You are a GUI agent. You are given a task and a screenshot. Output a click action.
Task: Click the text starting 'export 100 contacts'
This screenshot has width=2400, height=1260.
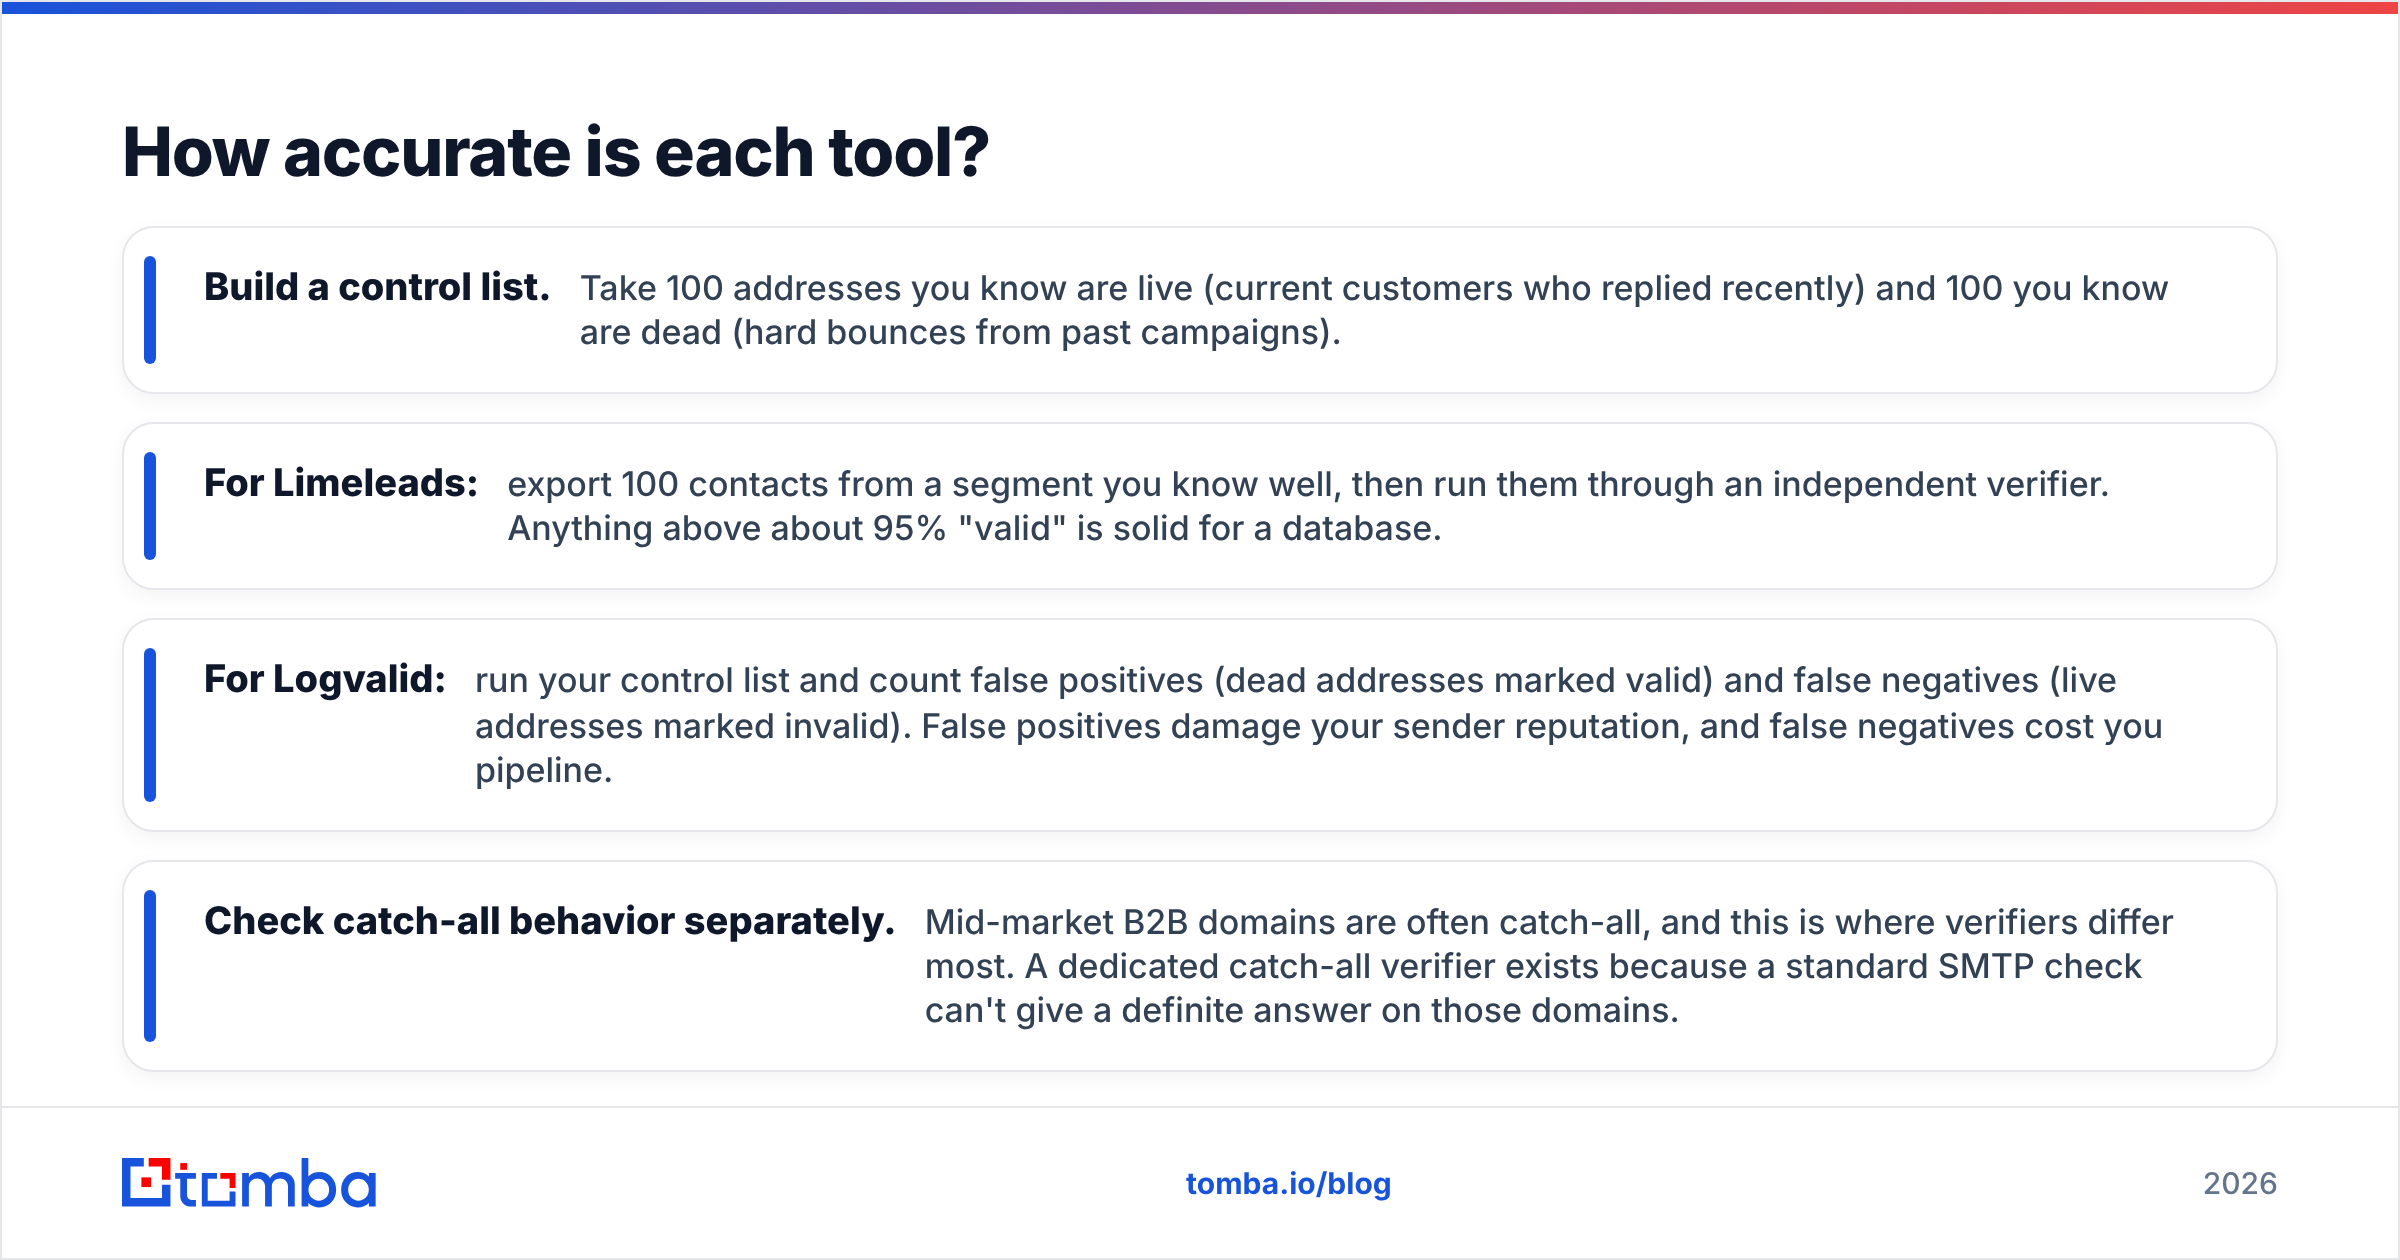[x=1308, y=506]
